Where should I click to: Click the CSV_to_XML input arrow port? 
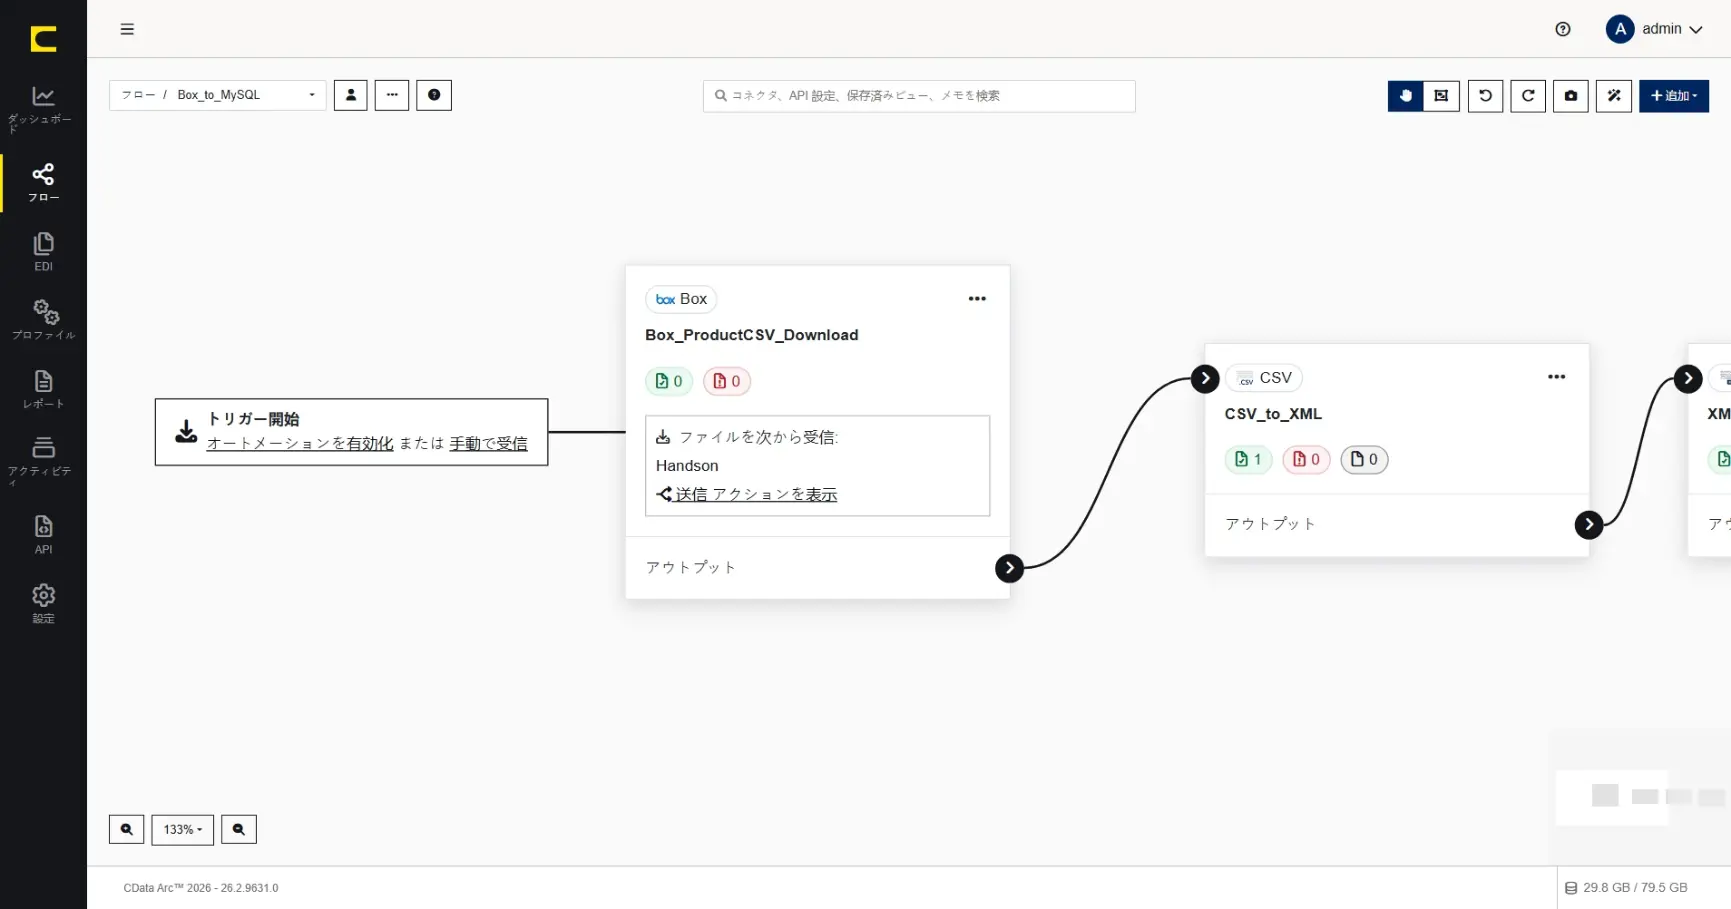click(1205, 378)
